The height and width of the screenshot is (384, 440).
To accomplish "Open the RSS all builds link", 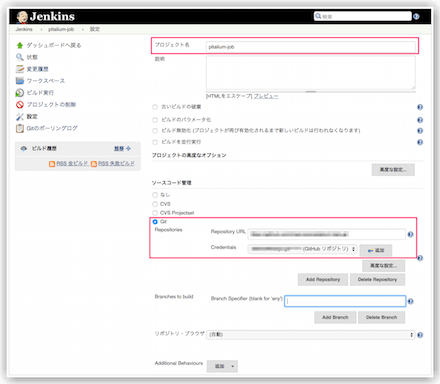I will (x=72, y=164).
